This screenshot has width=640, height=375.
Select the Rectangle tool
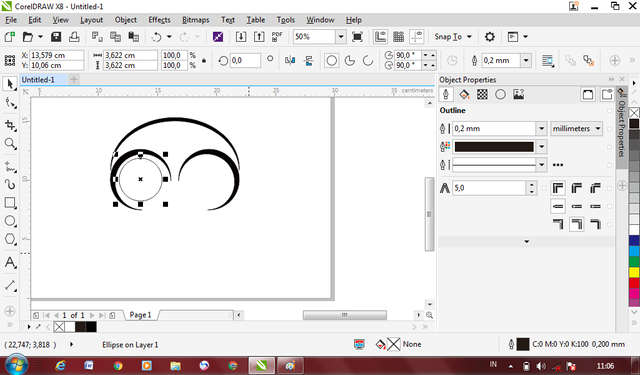[10, 203]
